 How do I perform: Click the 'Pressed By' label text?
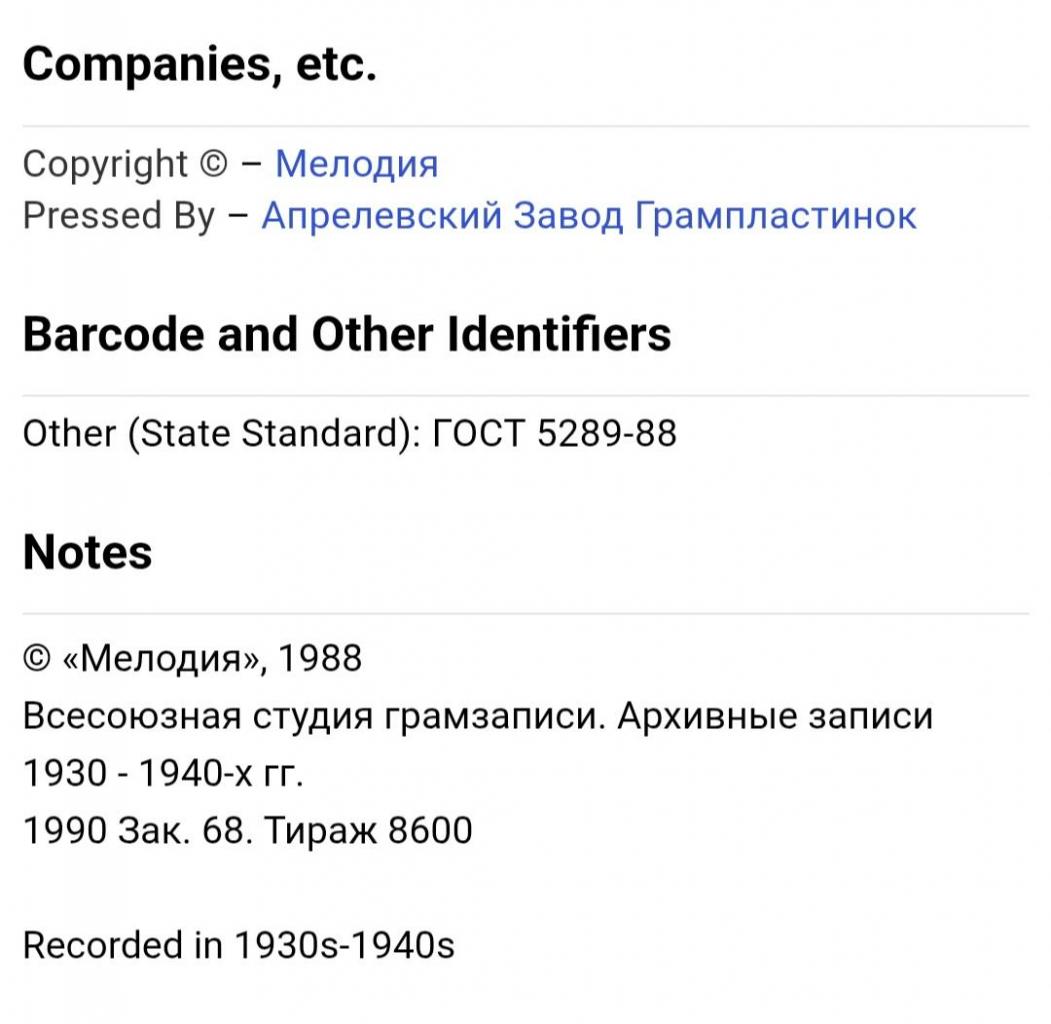pyautogui.click(x=119, y=216)
